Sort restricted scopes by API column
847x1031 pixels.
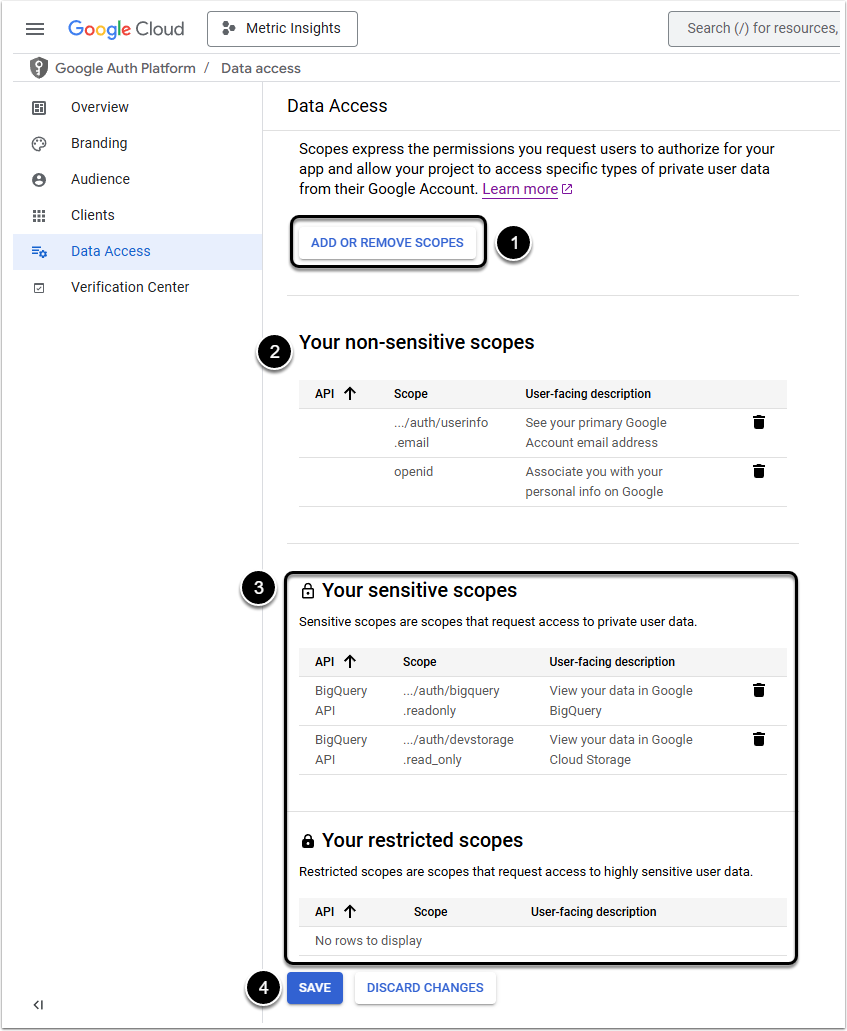click(349, 912)
